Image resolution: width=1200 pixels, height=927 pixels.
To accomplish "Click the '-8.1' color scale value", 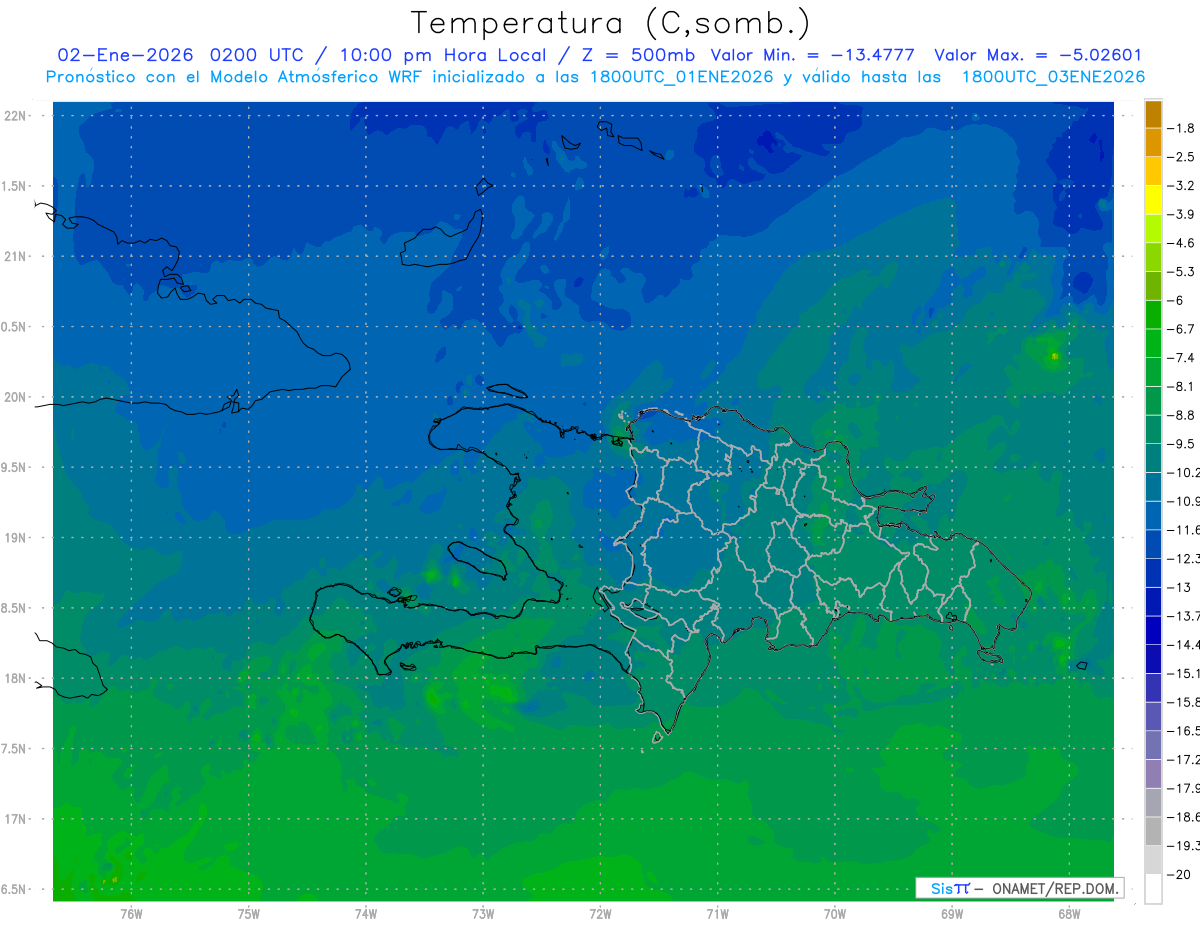I will pyautogui.click(x=1182, y=386).
